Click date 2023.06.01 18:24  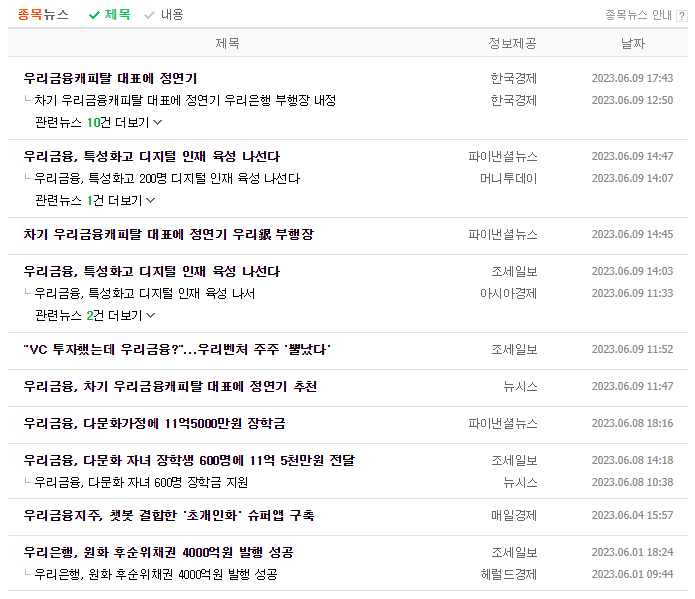632,552
